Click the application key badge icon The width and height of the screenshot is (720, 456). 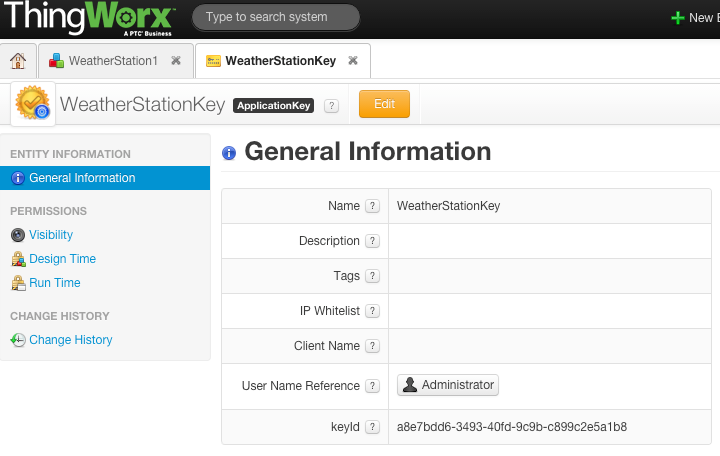[33, 103]
